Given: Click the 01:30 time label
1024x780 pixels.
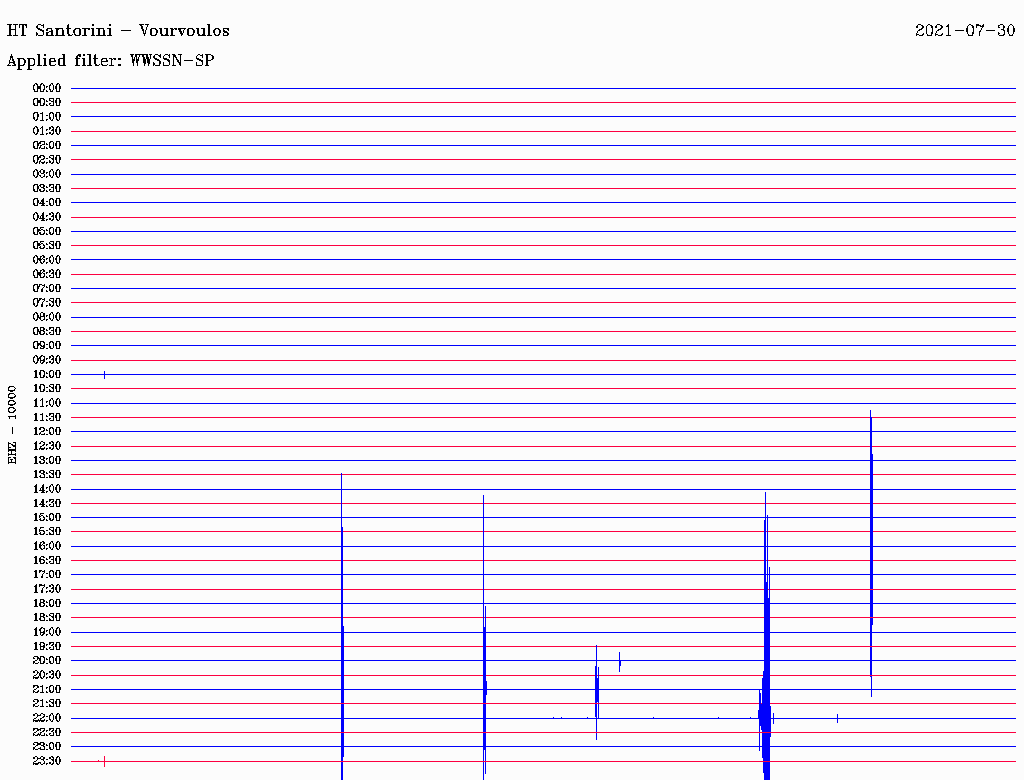Looking at the screenshot, I should pos(47,131).
